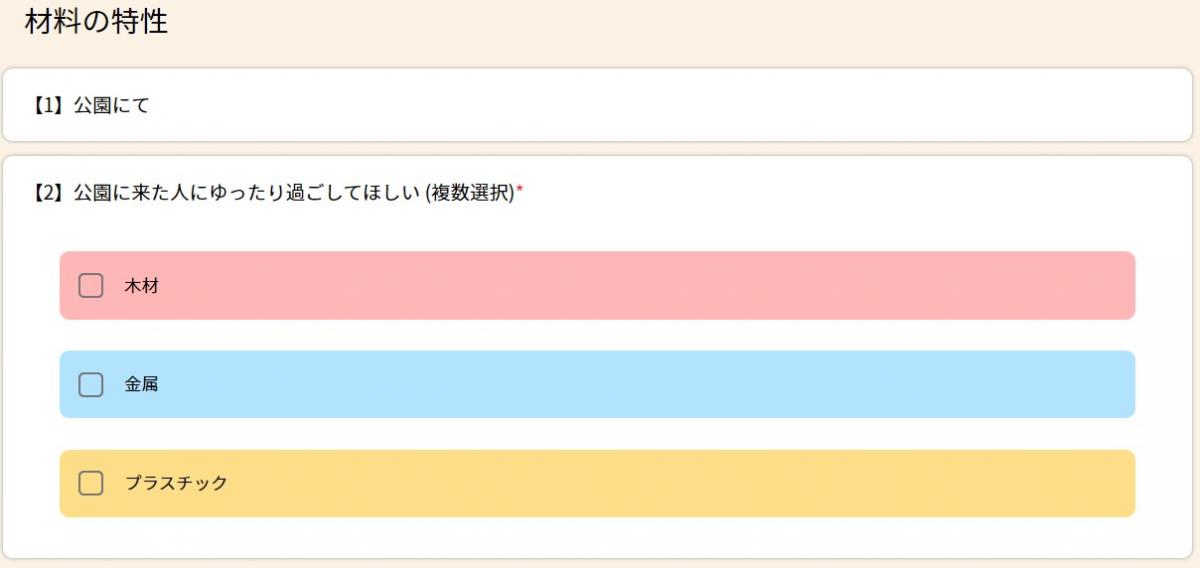Viewport: 1200px width, 568px height.
Task: Click the 材料の特性 page title
Action: 96,22
